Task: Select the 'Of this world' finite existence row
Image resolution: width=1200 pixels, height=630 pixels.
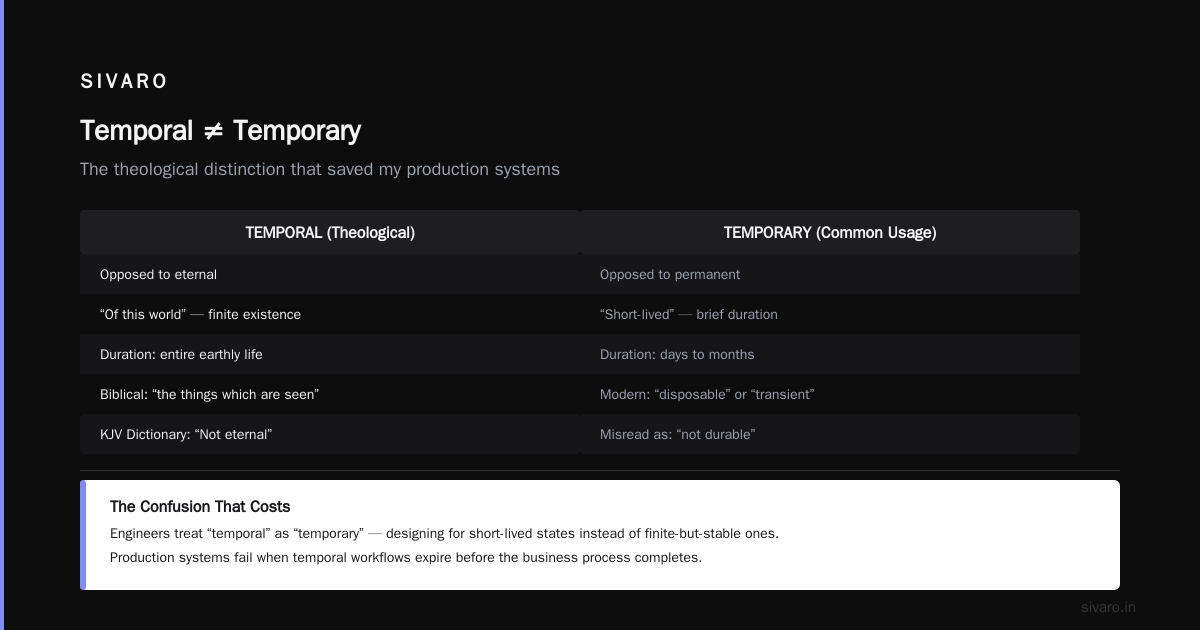Action: 330,314
